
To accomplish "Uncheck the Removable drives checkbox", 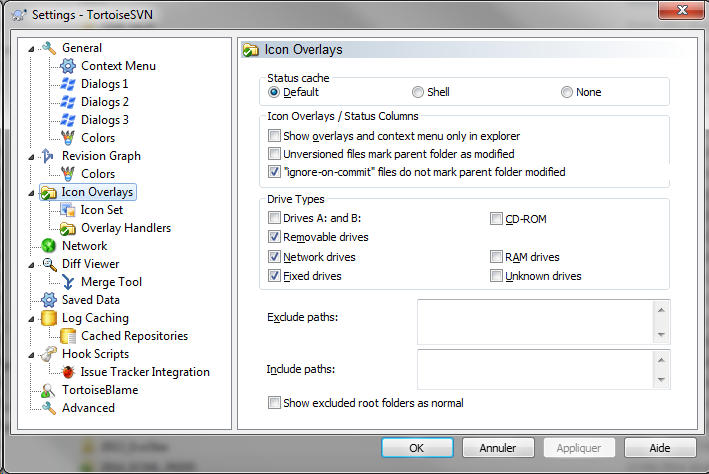I will [274, 238].
